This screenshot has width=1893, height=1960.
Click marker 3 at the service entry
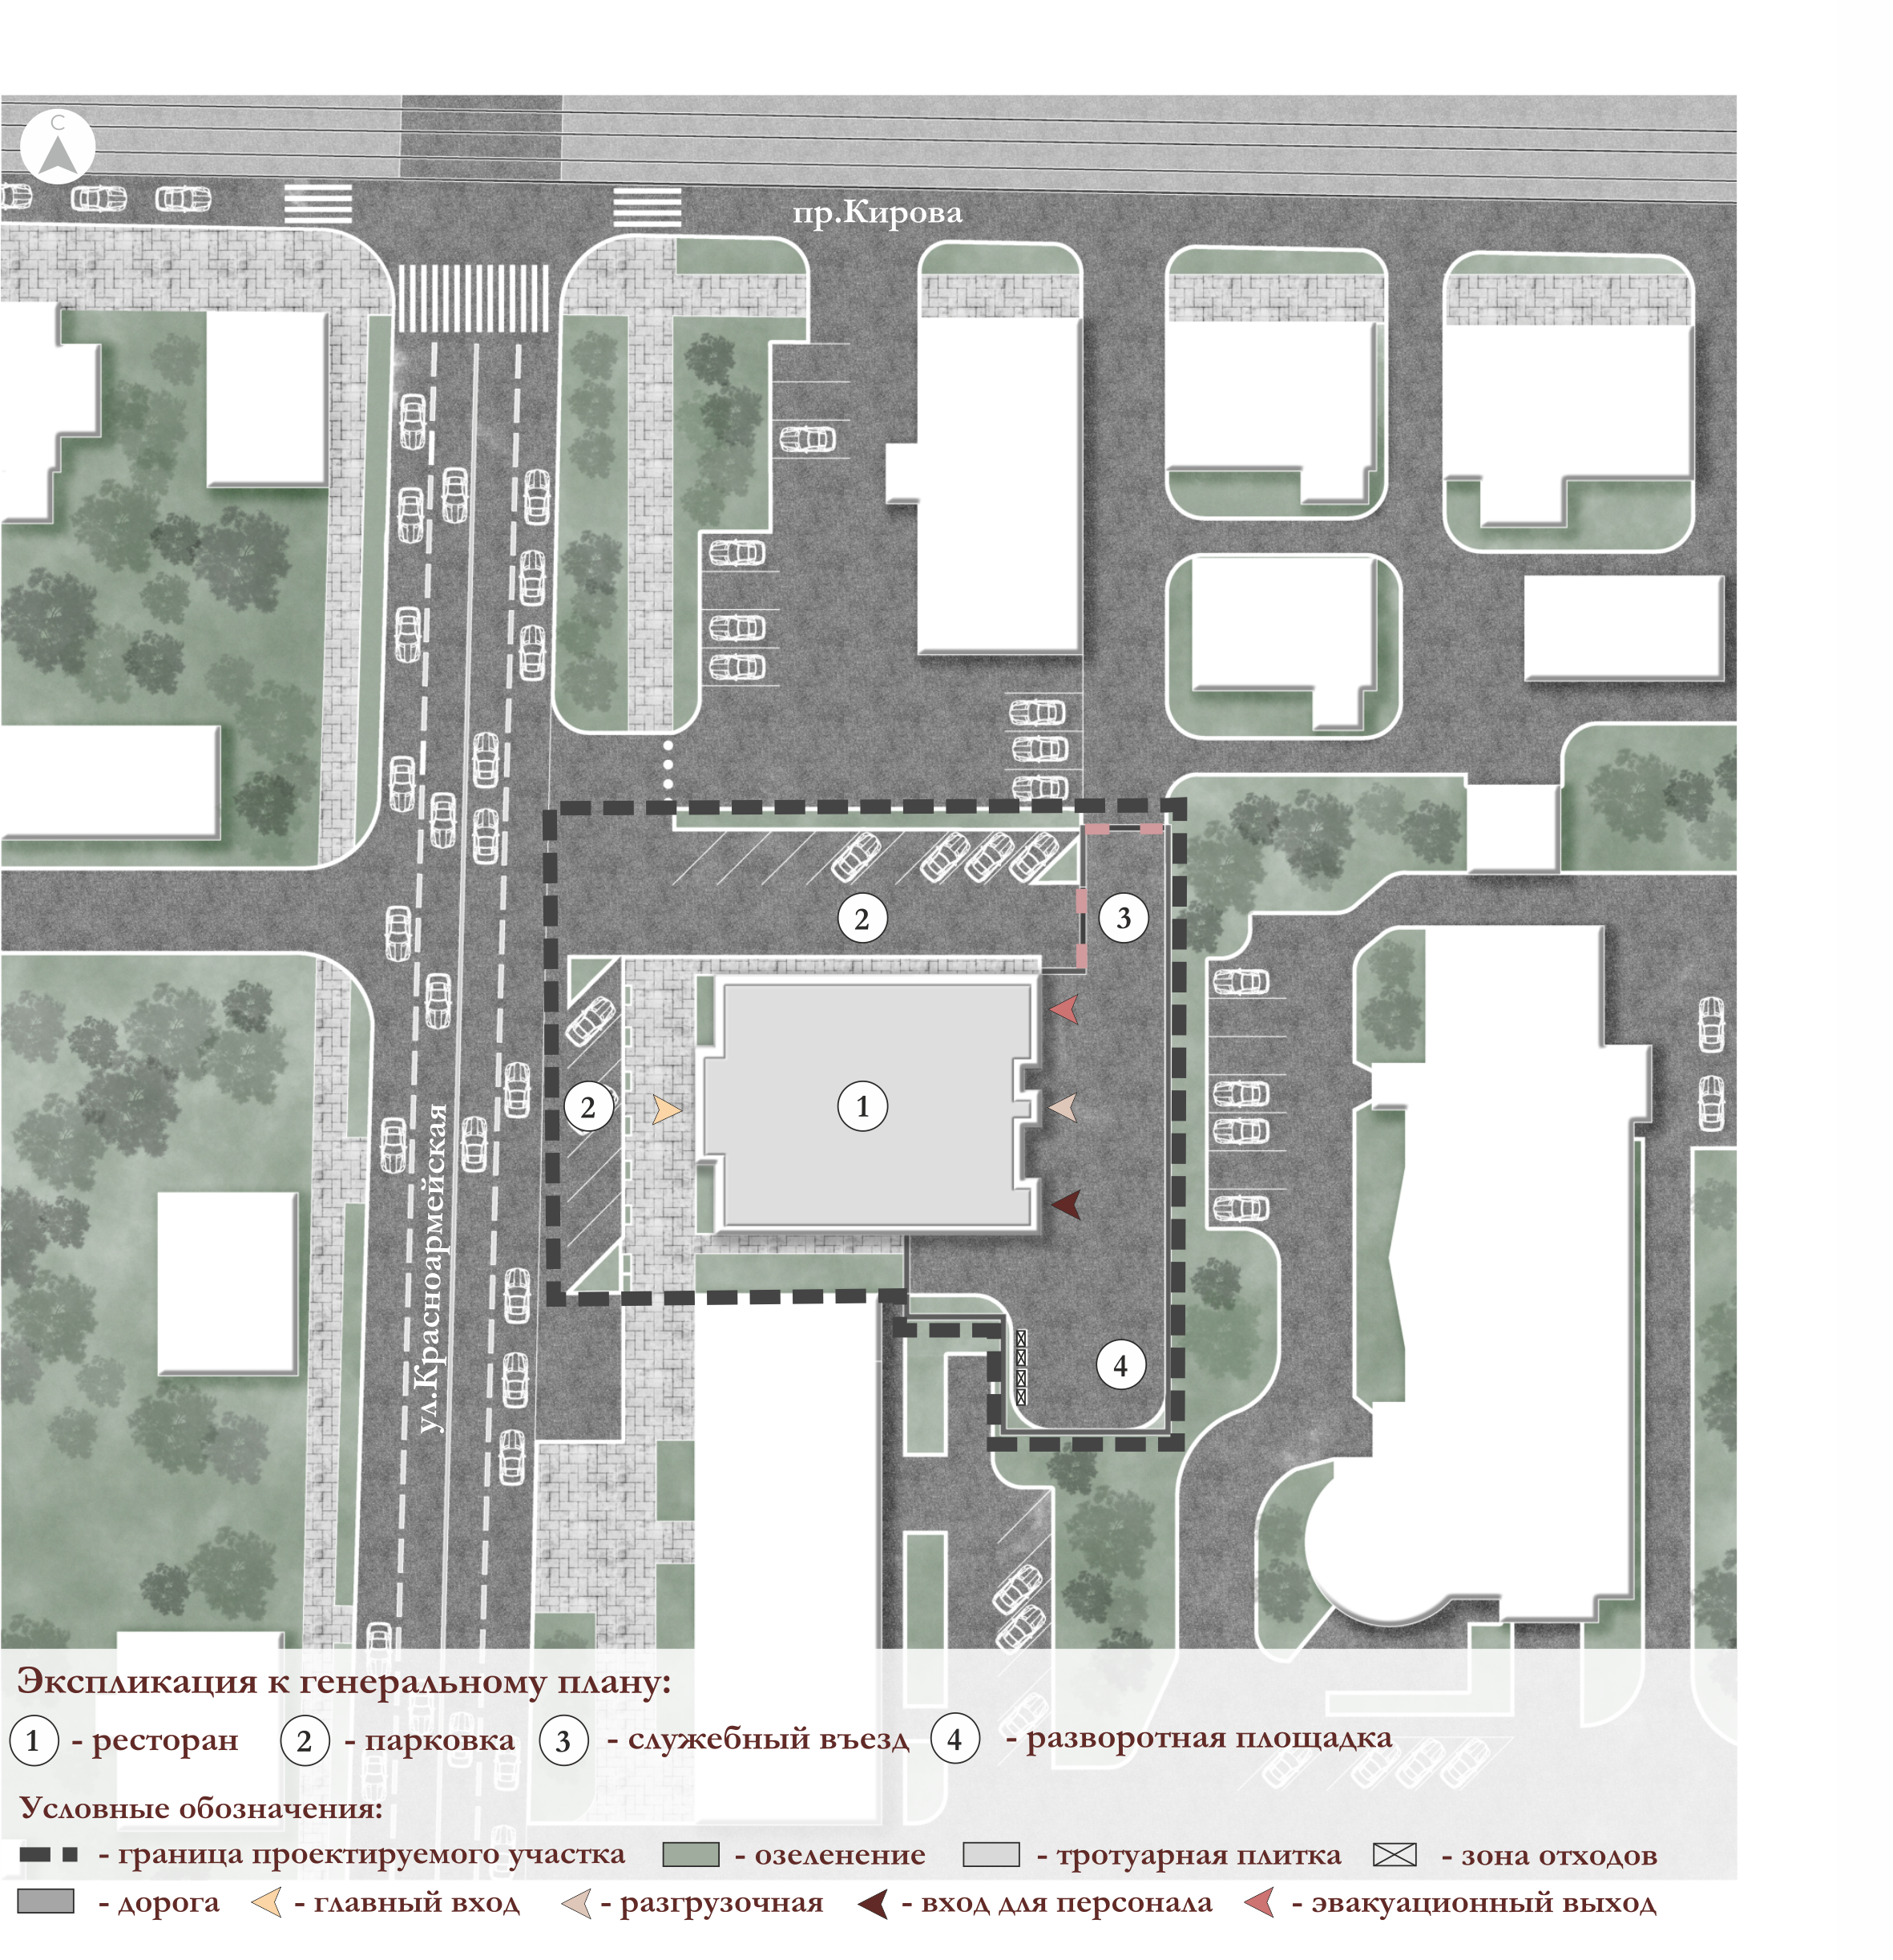pyautogui.click(x=1123, y=918)
